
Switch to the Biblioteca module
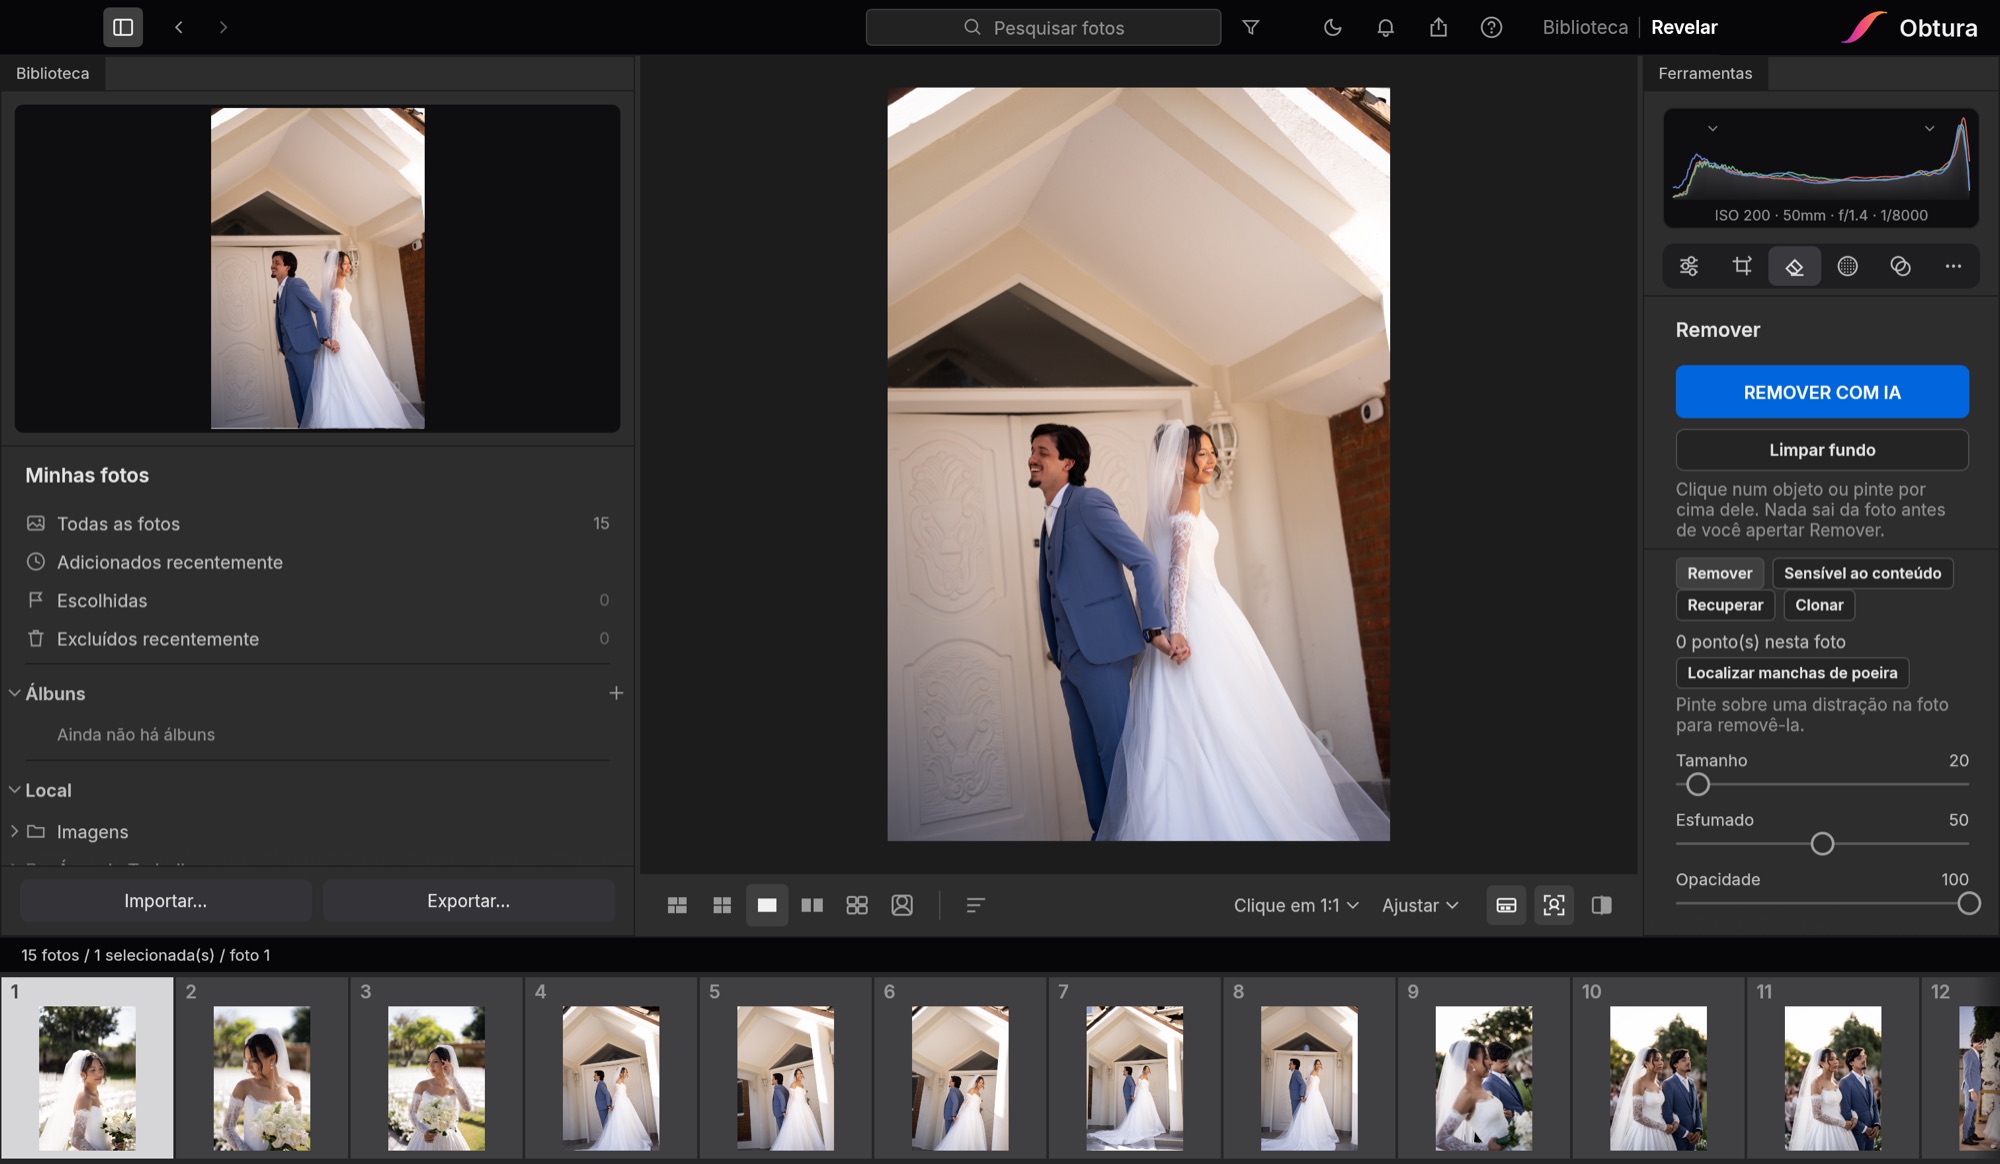click(x=1585, y=27)
